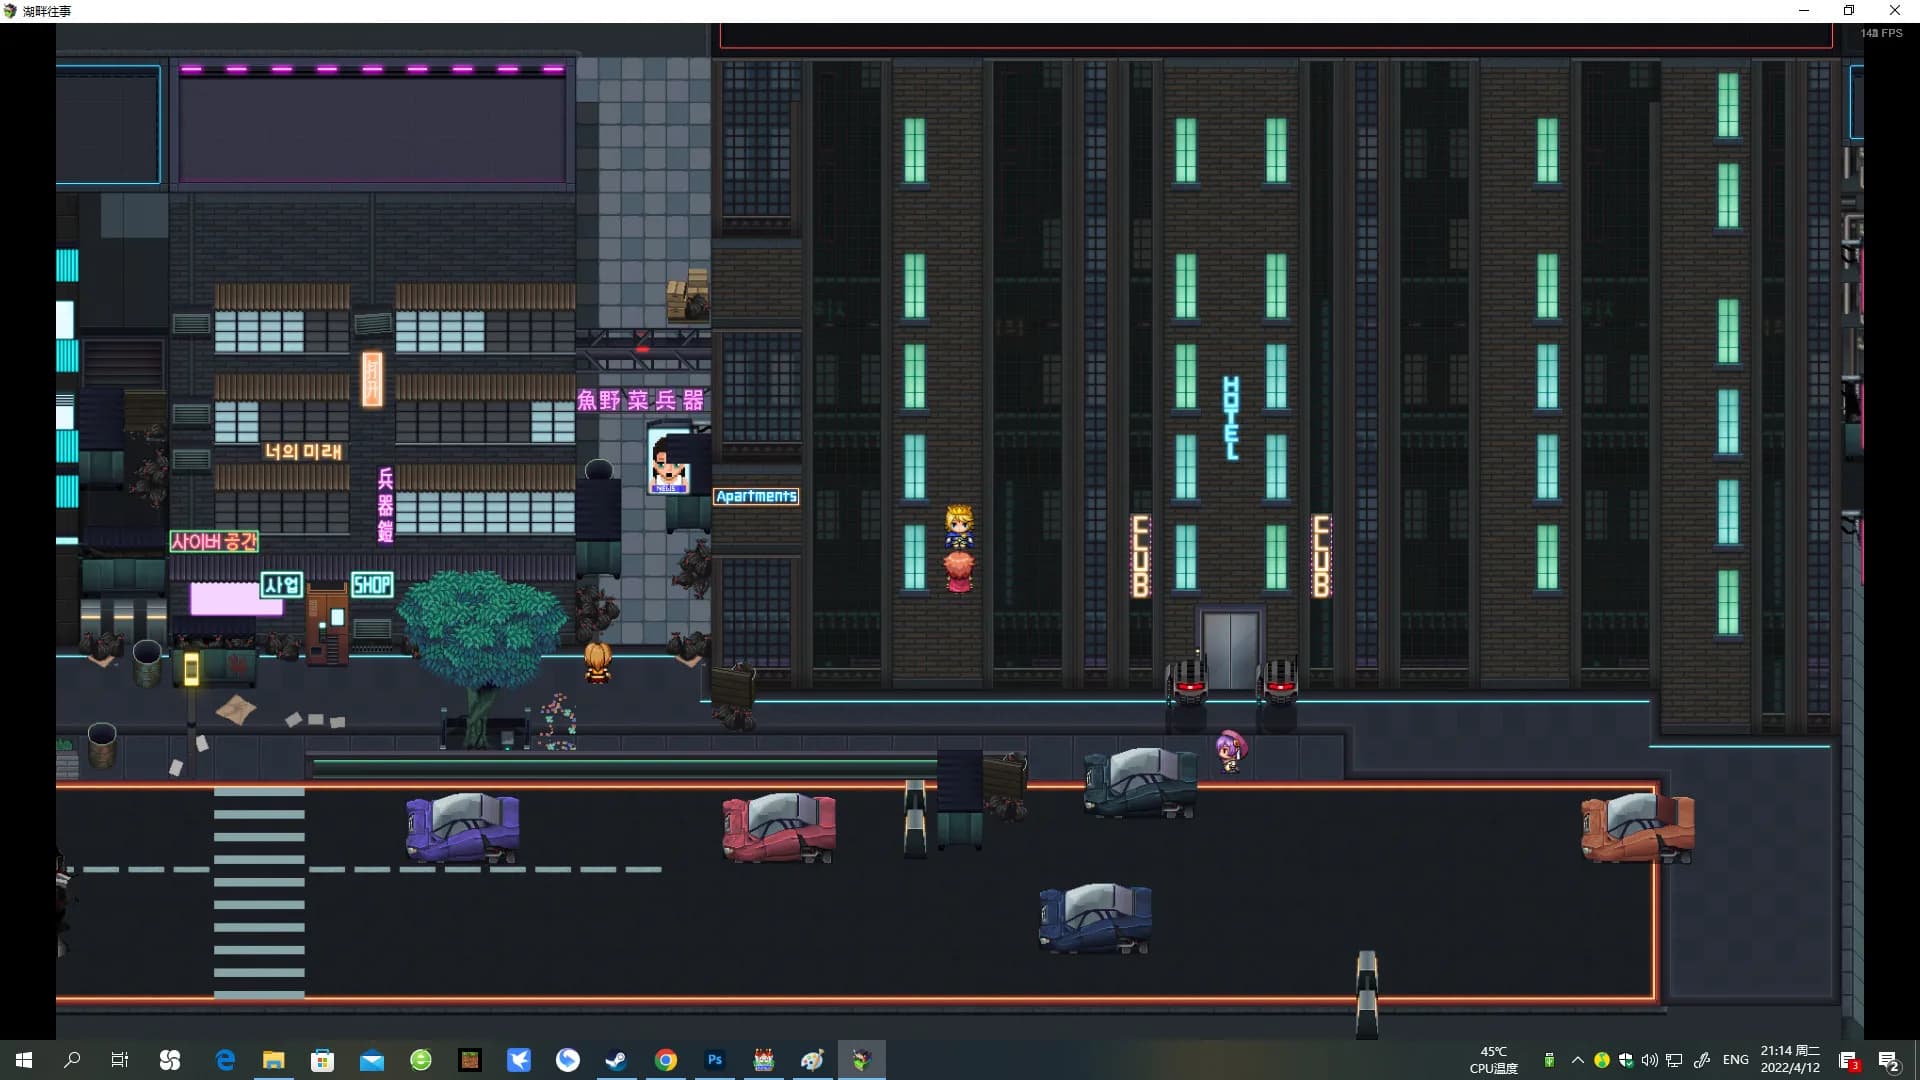
Task: Minimize the game window
Action: pyautogui.click(x=1804, y=11)
